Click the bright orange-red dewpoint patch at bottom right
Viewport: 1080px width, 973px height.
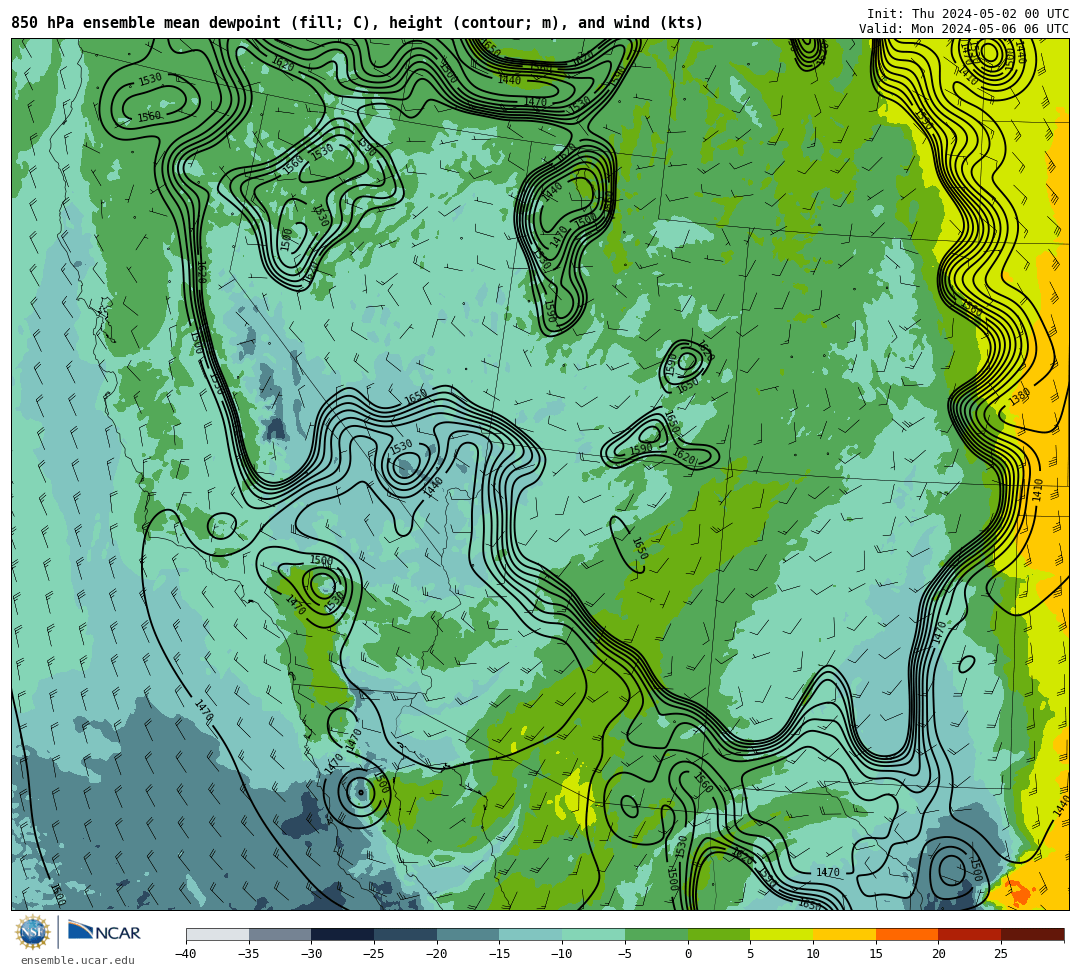(x=1020, y=892)
